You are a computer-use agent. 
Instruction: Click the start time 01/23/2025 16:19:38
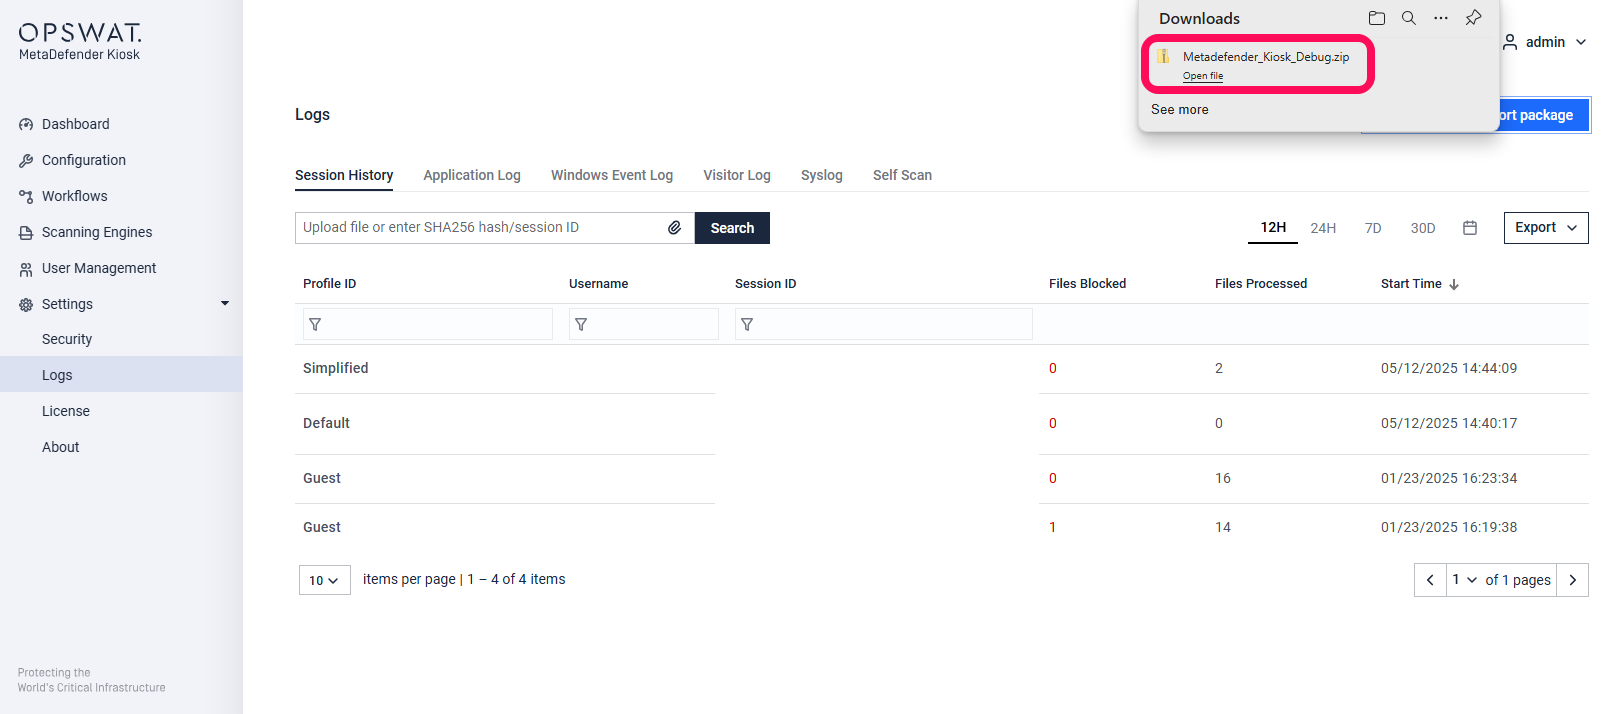tap(1449, 527)
